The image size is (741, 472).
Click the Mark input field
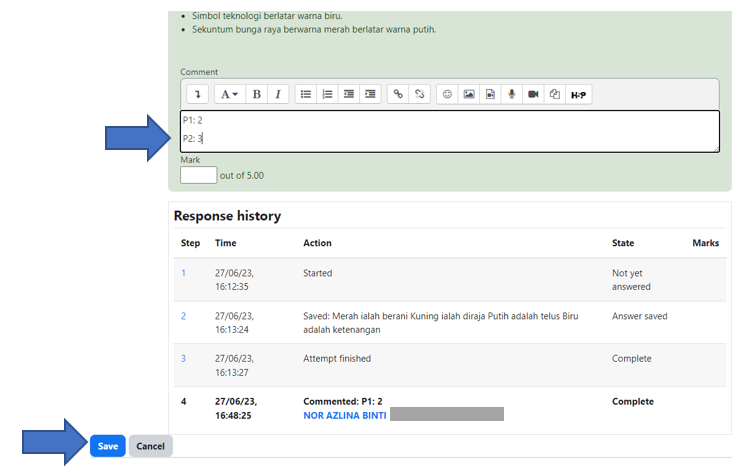coord(198,175)
